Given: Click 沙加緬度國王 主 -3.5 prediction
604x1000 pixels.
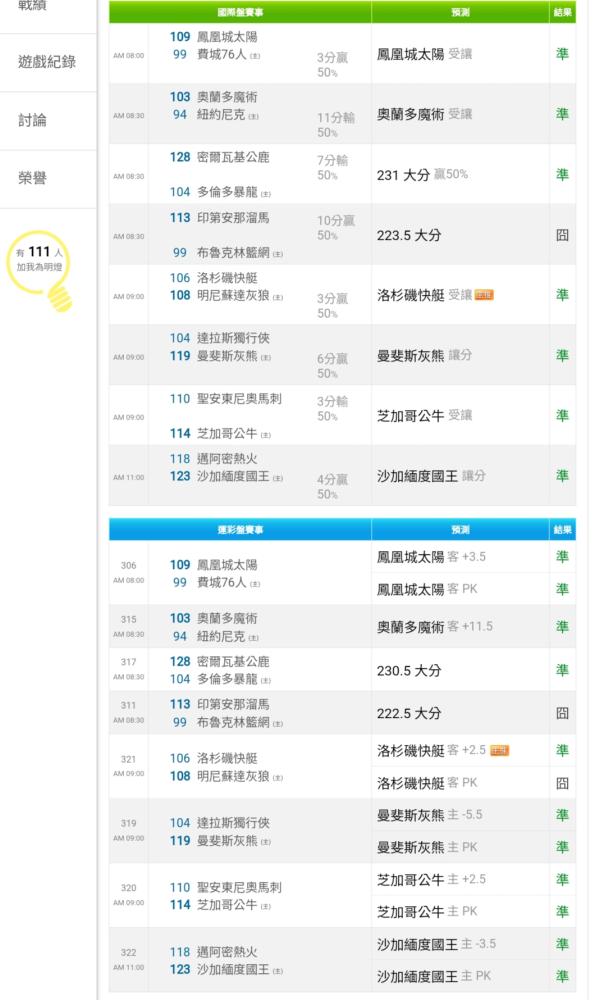Looking at the screenshot, I should tap(436, 944).
